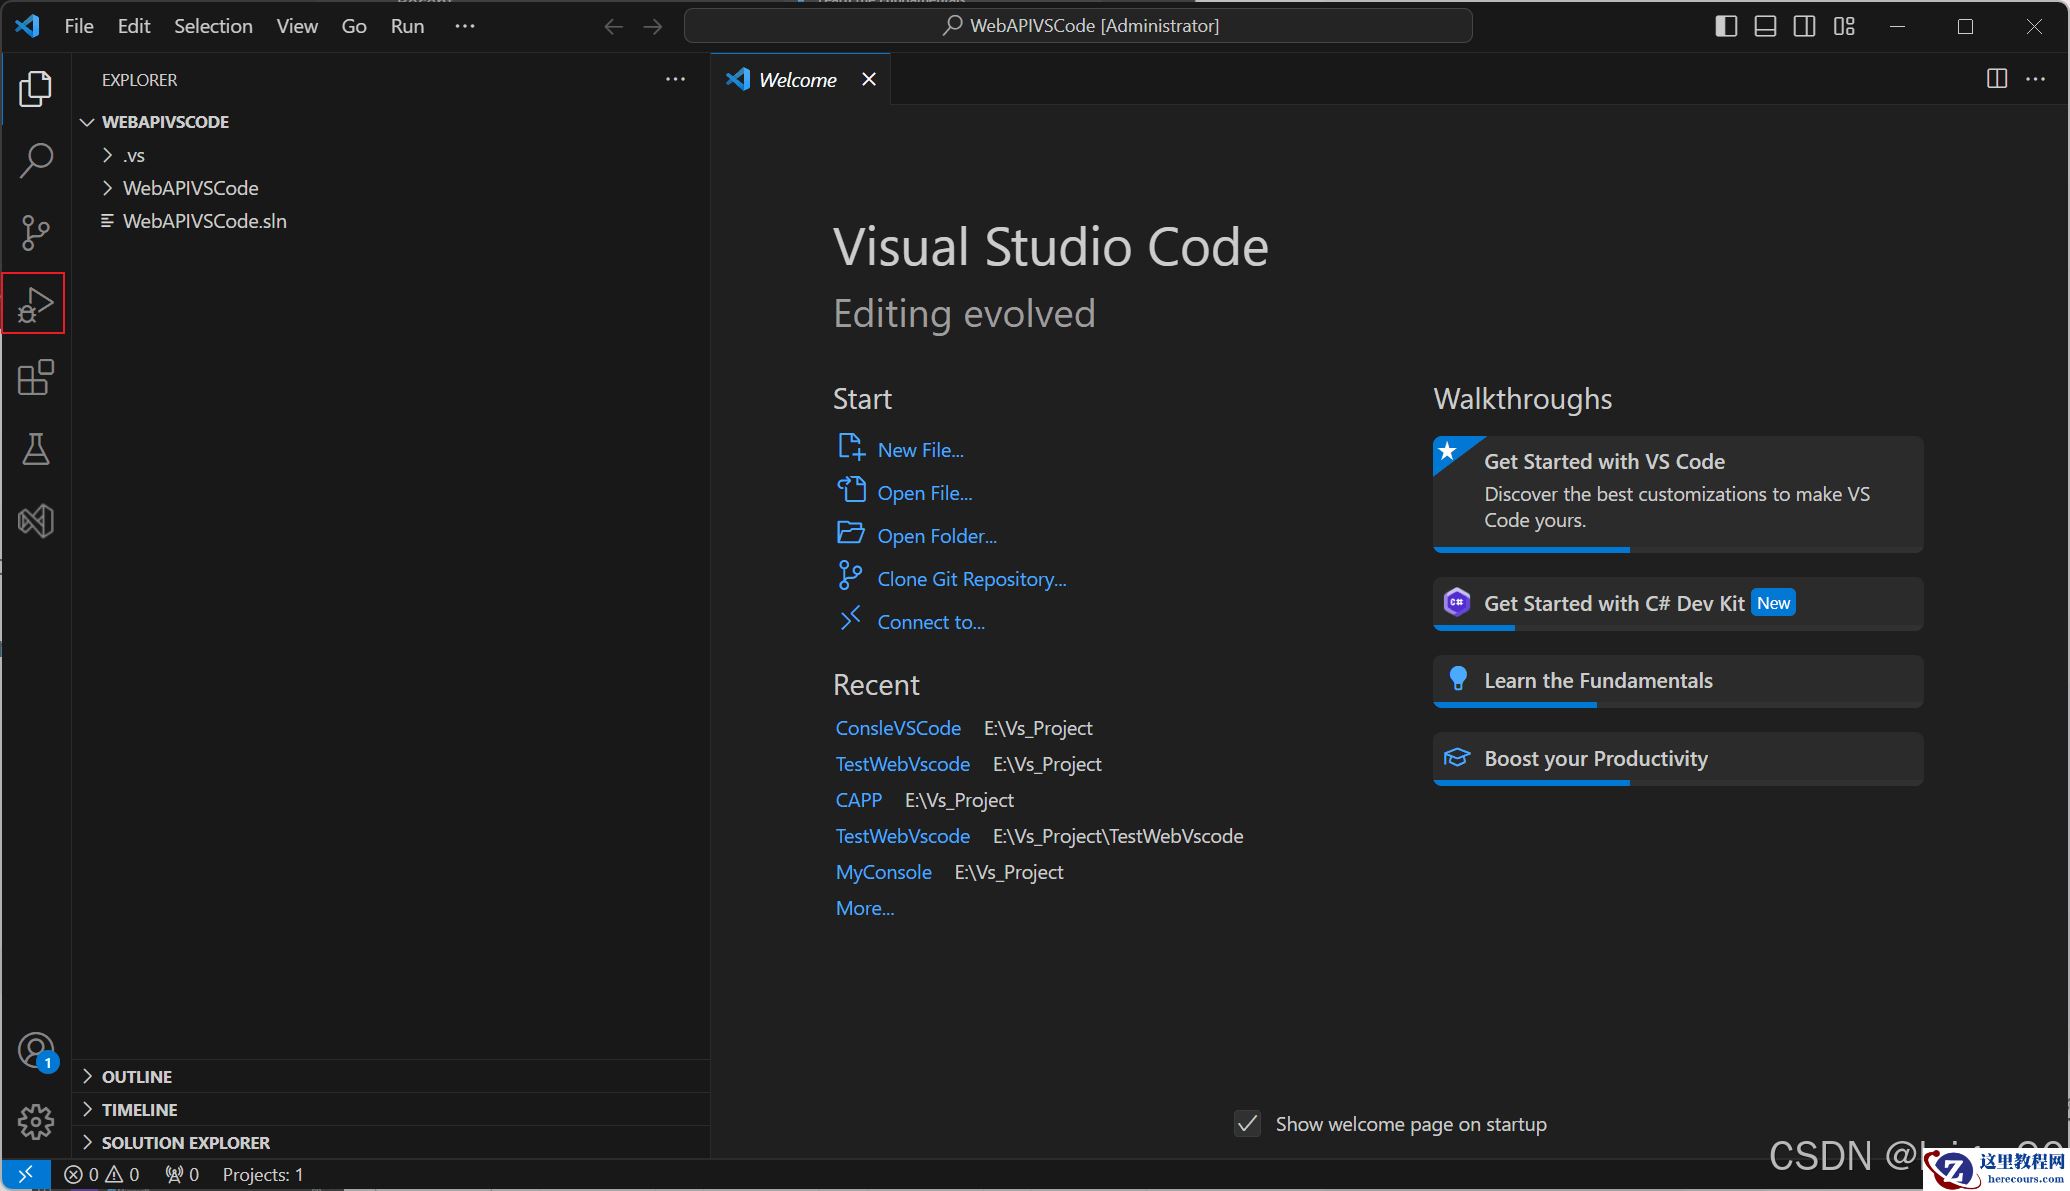The width and height of the screenshot is (2070, 1191).
Task: Open the WebAPIVSCode.sln file
Action: click(x=204, y=221)
